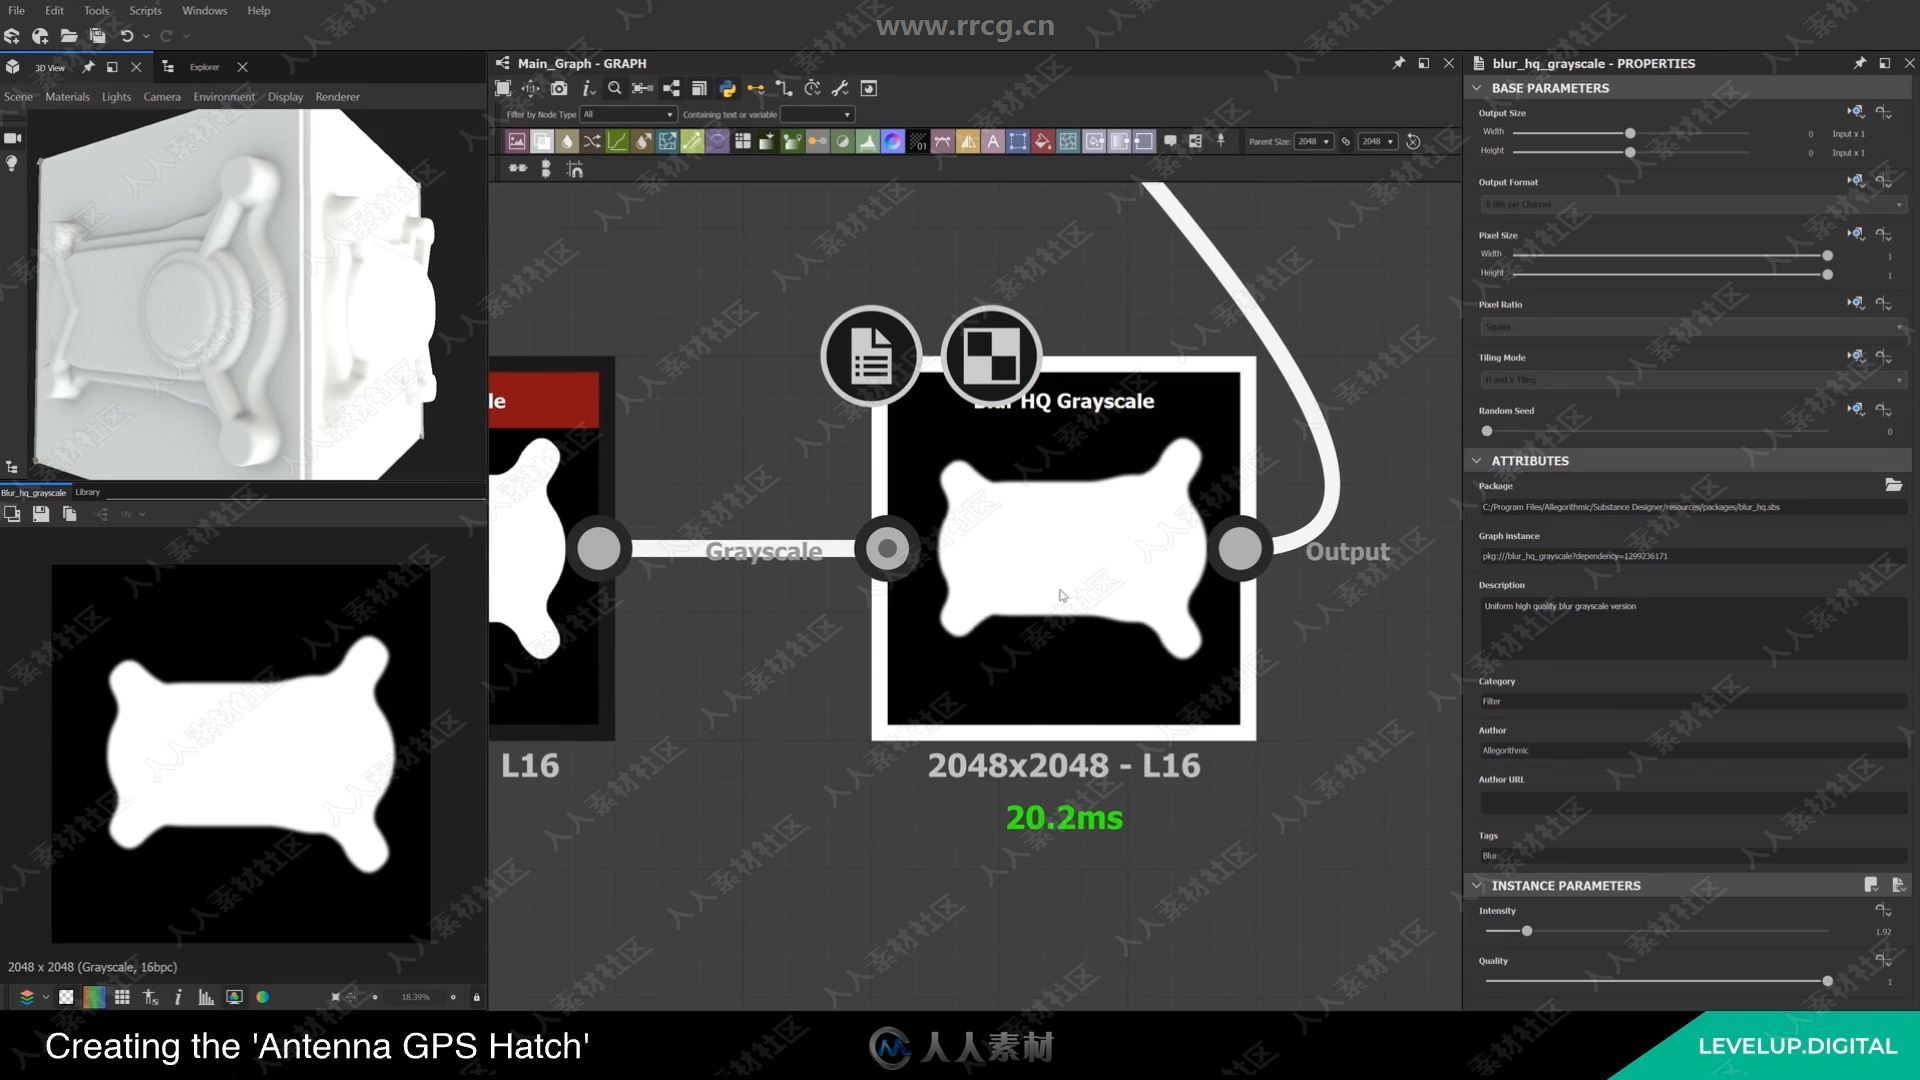Add a Gradient Map node (rainbow circle icon)
This screenshot has width=1920, height=1080.
pos(893,142)
